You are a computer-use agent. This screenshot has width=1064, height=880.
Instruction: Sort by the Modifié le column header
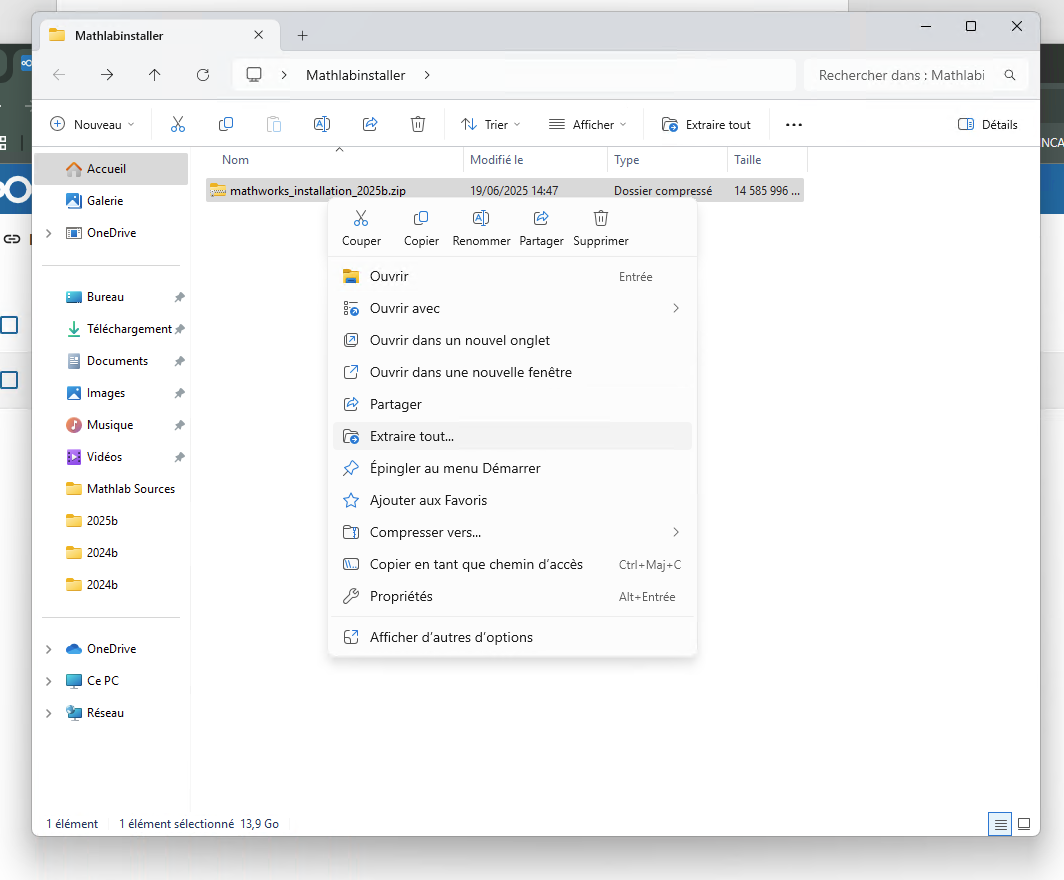coord(497,160)
